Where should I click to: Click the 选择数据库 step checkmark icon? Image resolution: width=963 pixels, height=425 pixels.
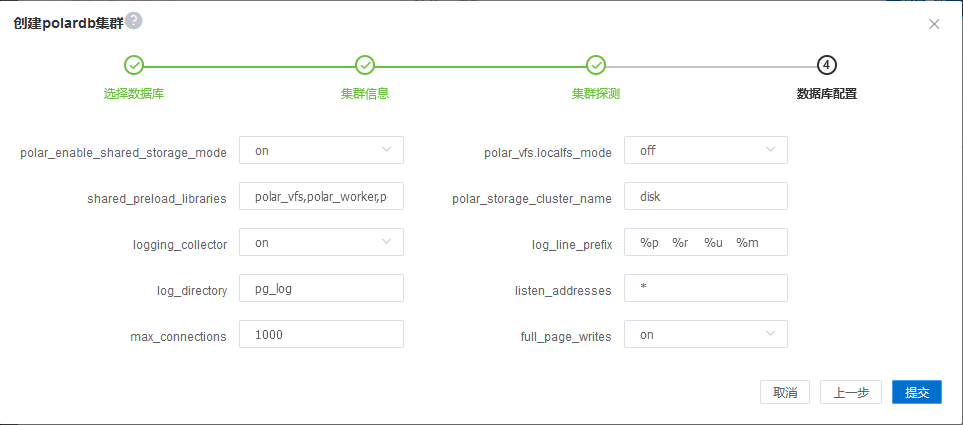click(x=133, y=64)
